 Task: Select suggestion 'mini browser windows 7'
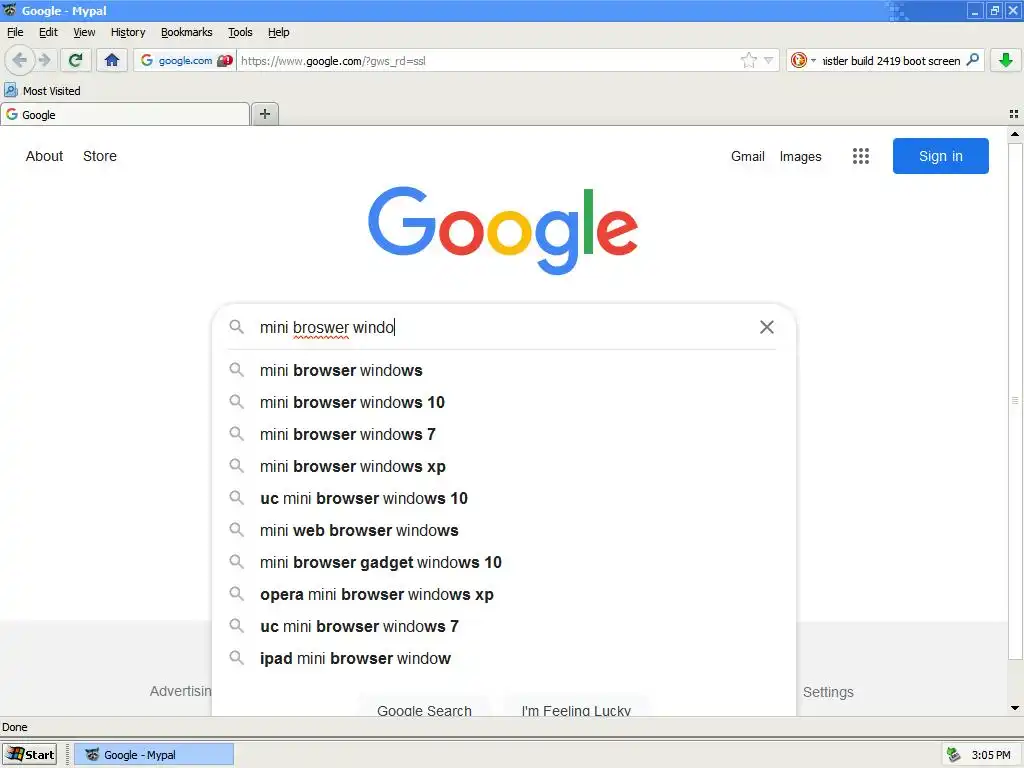tap(503, 434)
